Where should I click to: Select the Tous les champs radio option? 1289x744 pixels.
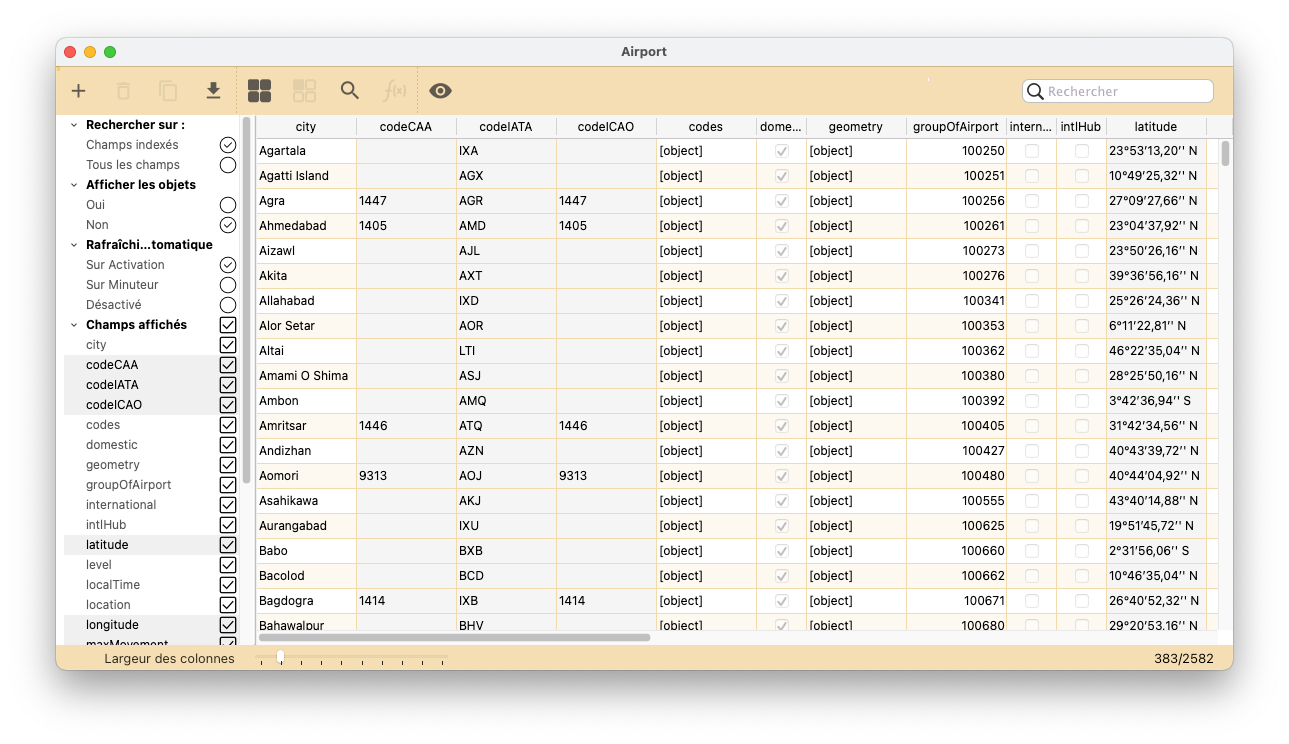click(228, 165)
